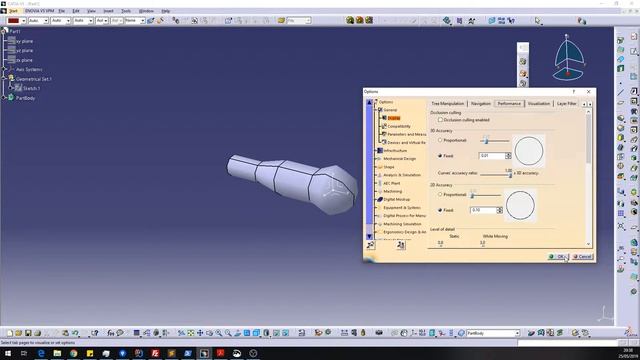Switch to Layer Filter tab
The image size is (640, 360).
click(x=567, y=104)
